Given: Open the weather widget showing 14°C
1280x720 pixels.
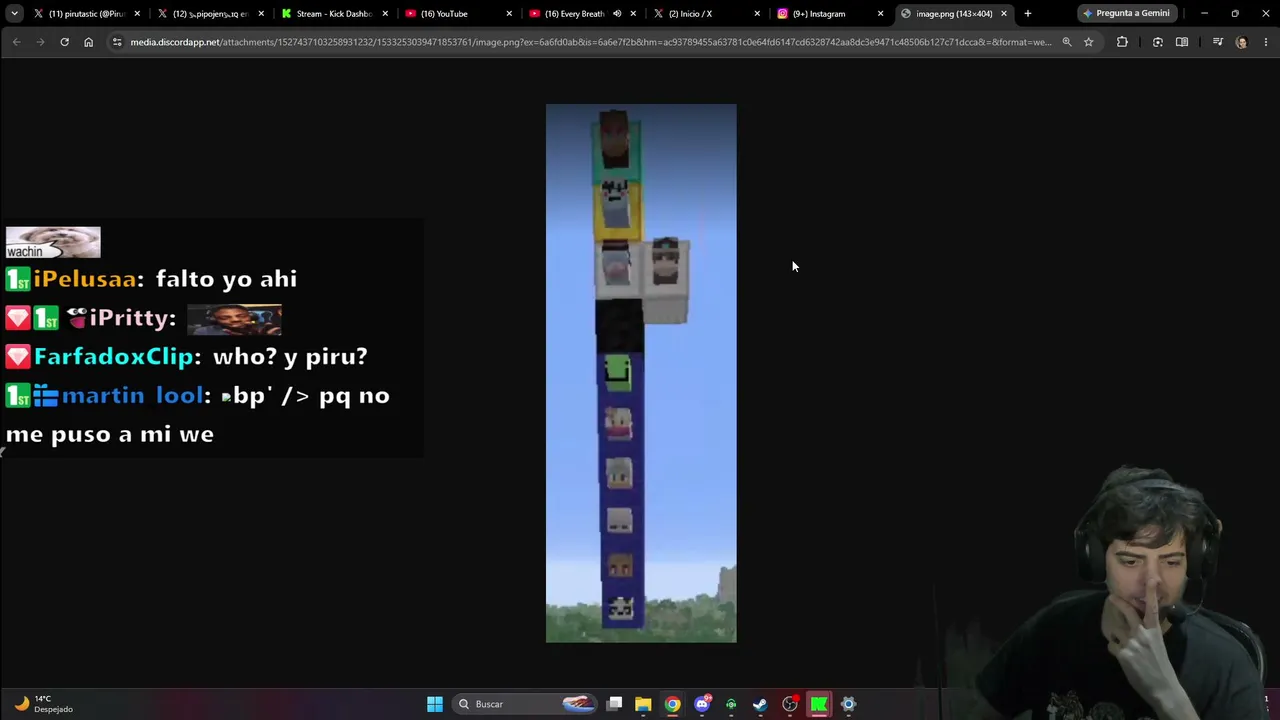Looking at the screenshot, I should pos(43,704).
